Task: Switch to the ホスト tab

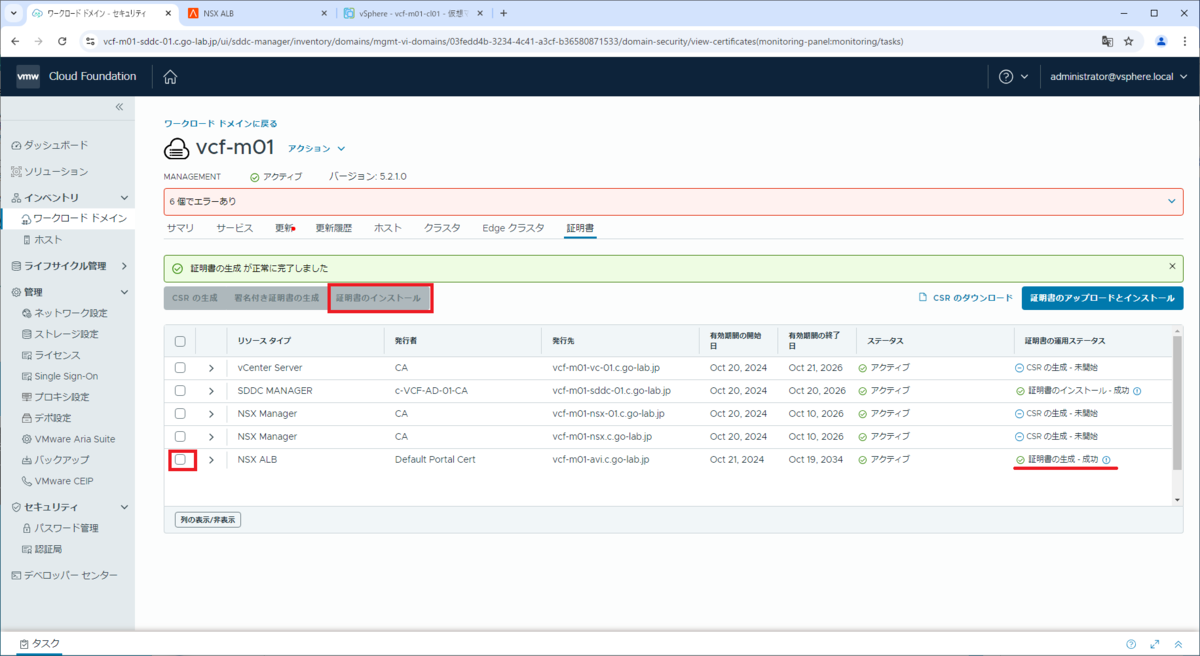Action: (x=388, y=228)
